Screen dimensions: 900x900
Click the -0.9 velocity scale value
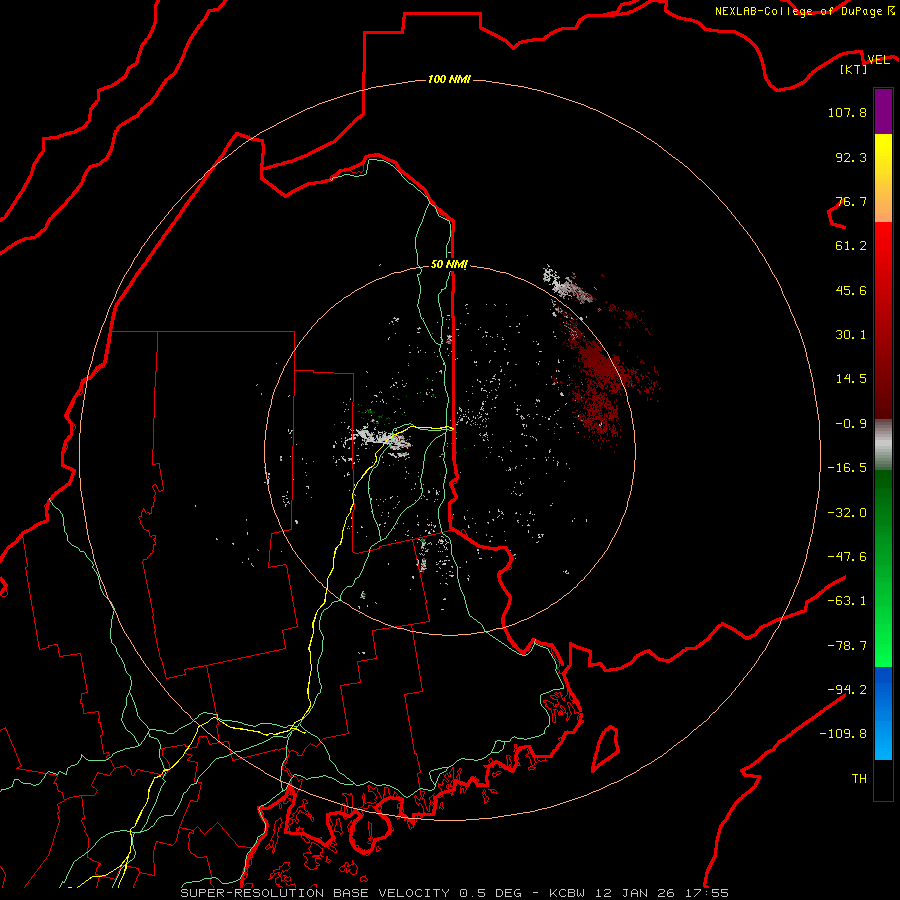pos(851,424)
